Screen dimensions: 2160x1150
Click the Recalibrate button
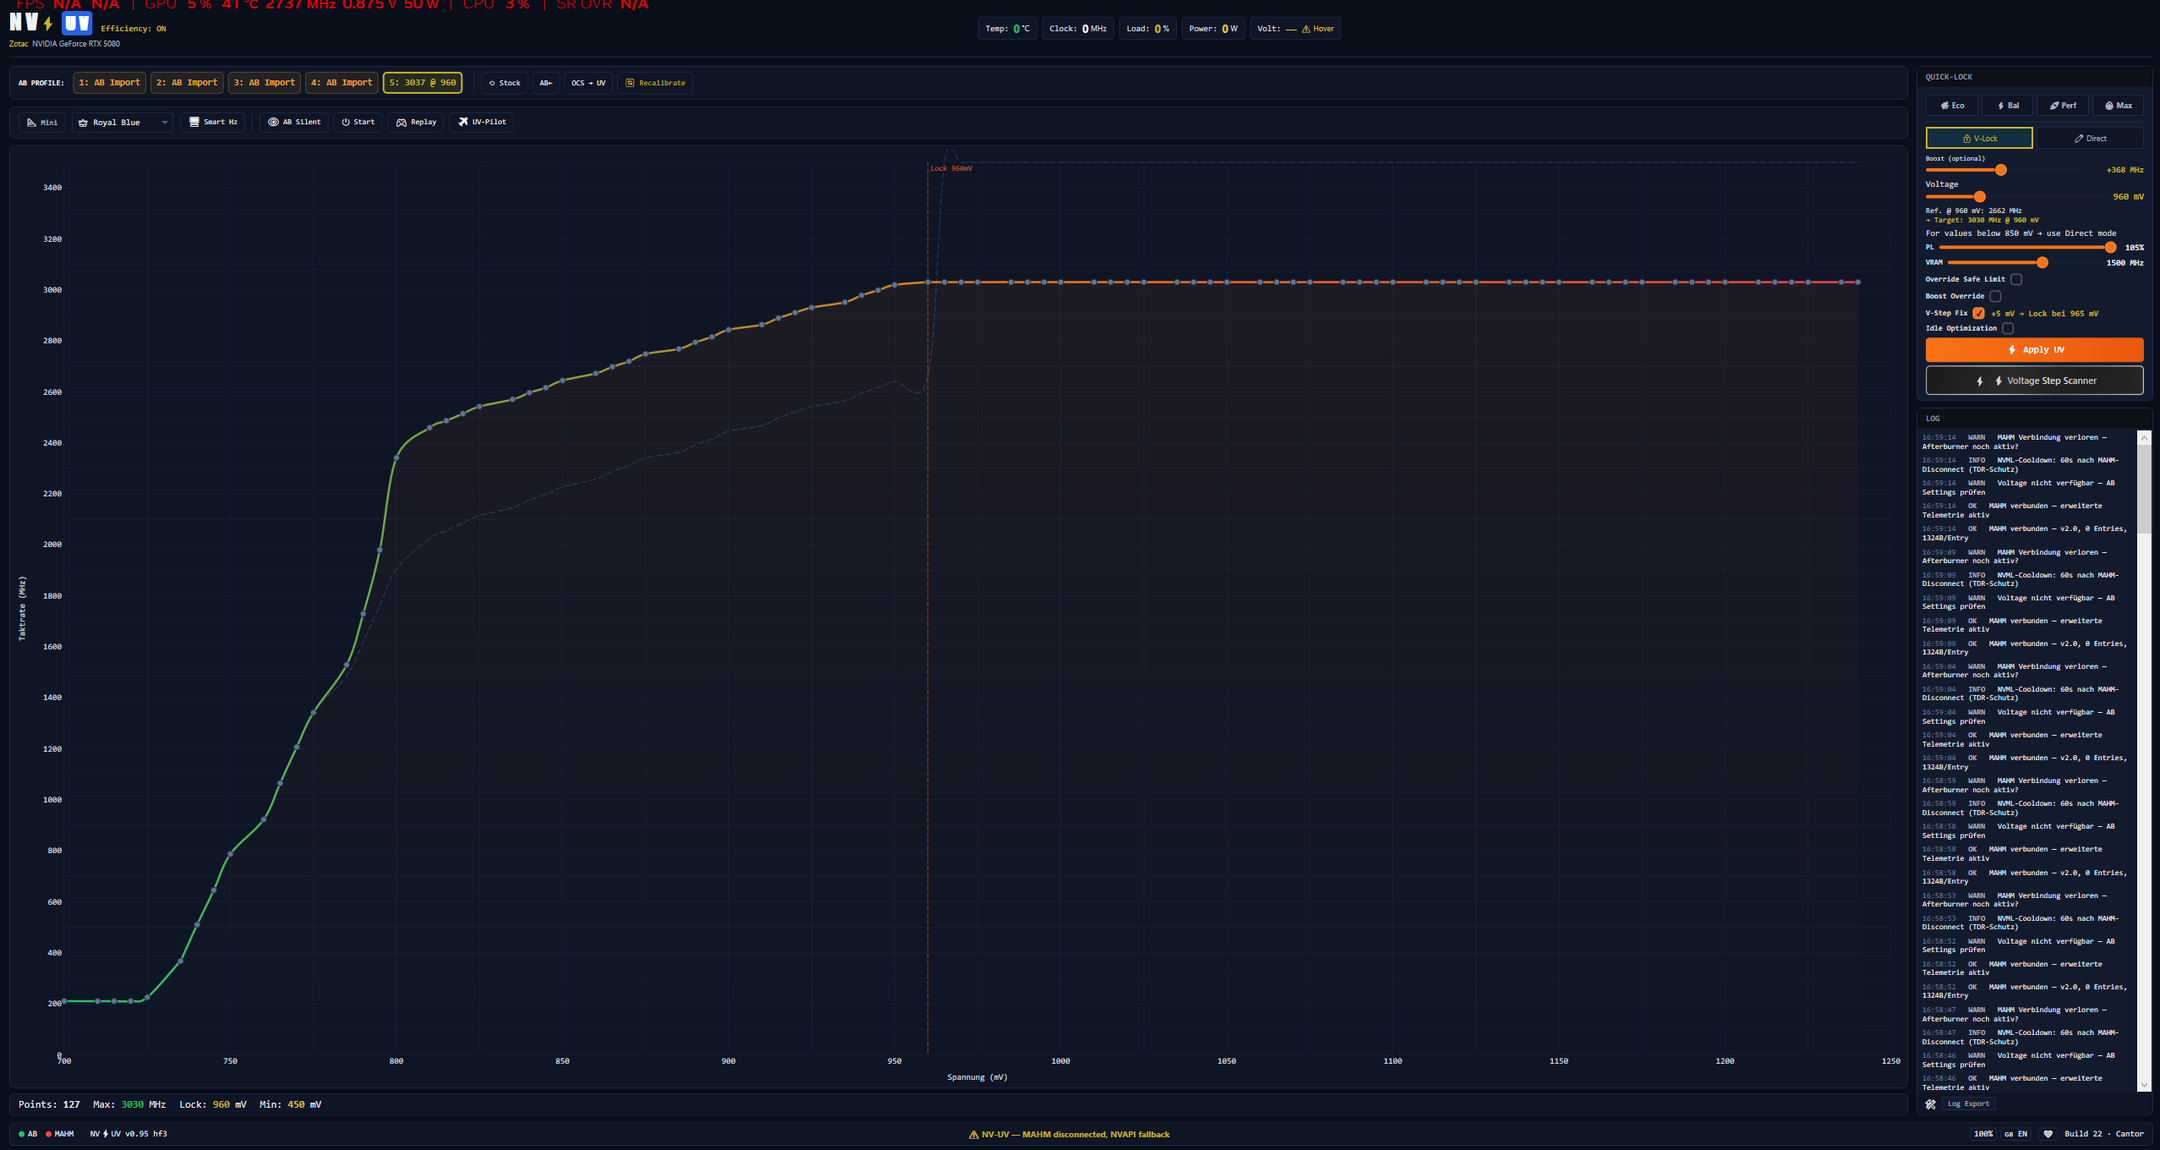point(655,83)
